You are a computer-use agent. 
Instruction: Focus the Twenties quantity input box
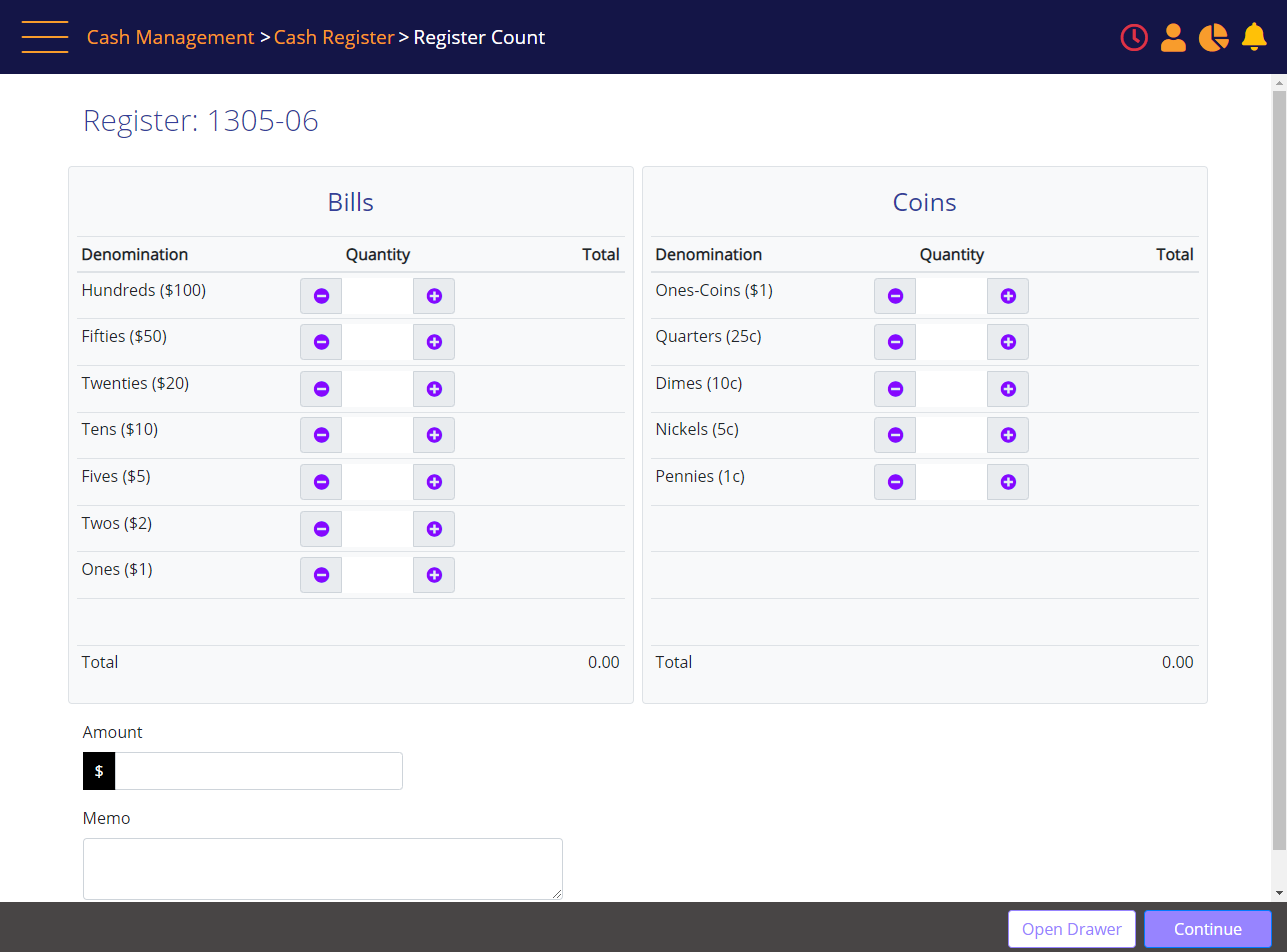coord(377,389)
